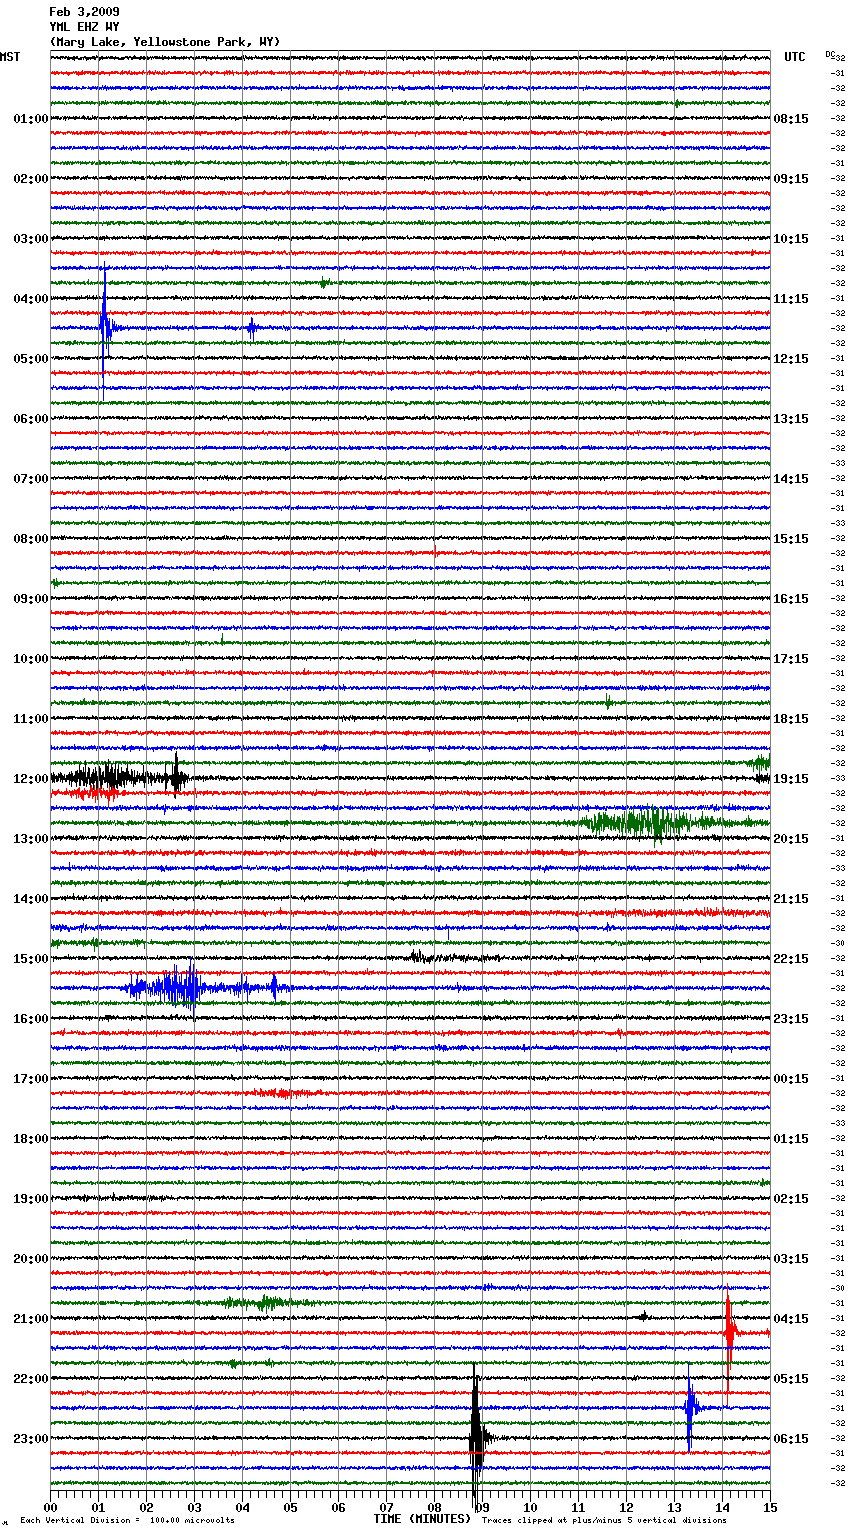Click the '11:15' UTC time label
This screenshot has width=850, height=1534.
[791, 299]
